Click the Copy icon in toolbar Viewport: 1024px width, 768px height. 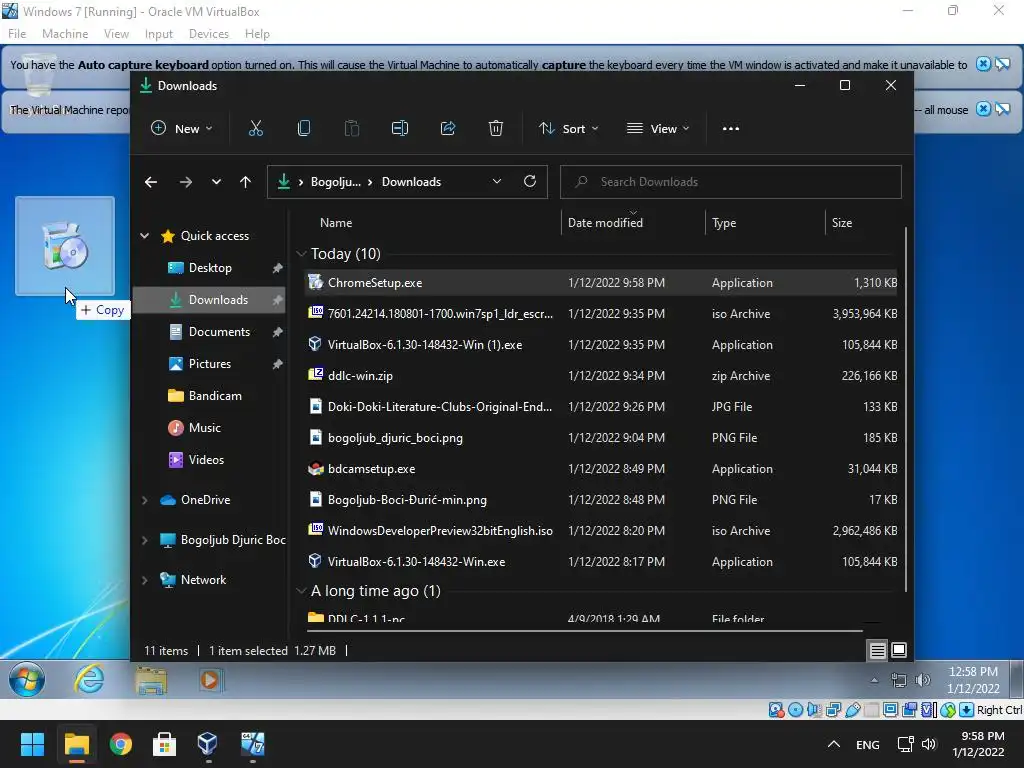point(304,129)
